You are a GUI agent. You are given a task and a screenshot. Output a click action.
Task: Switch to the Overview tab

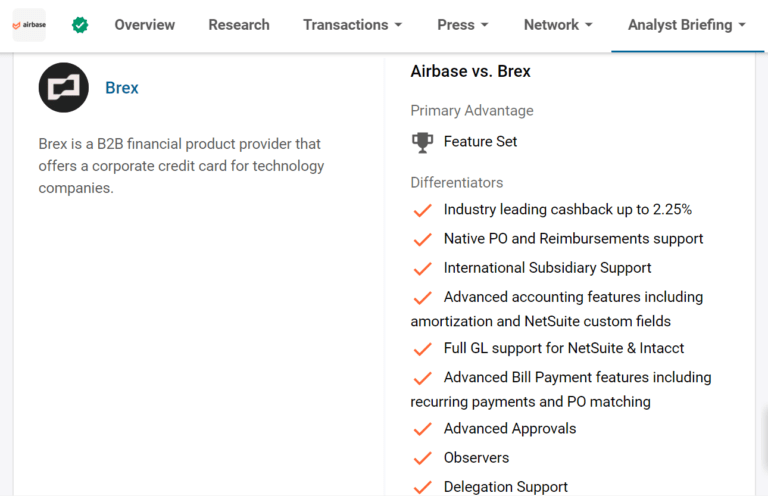(x=144, y=25)
